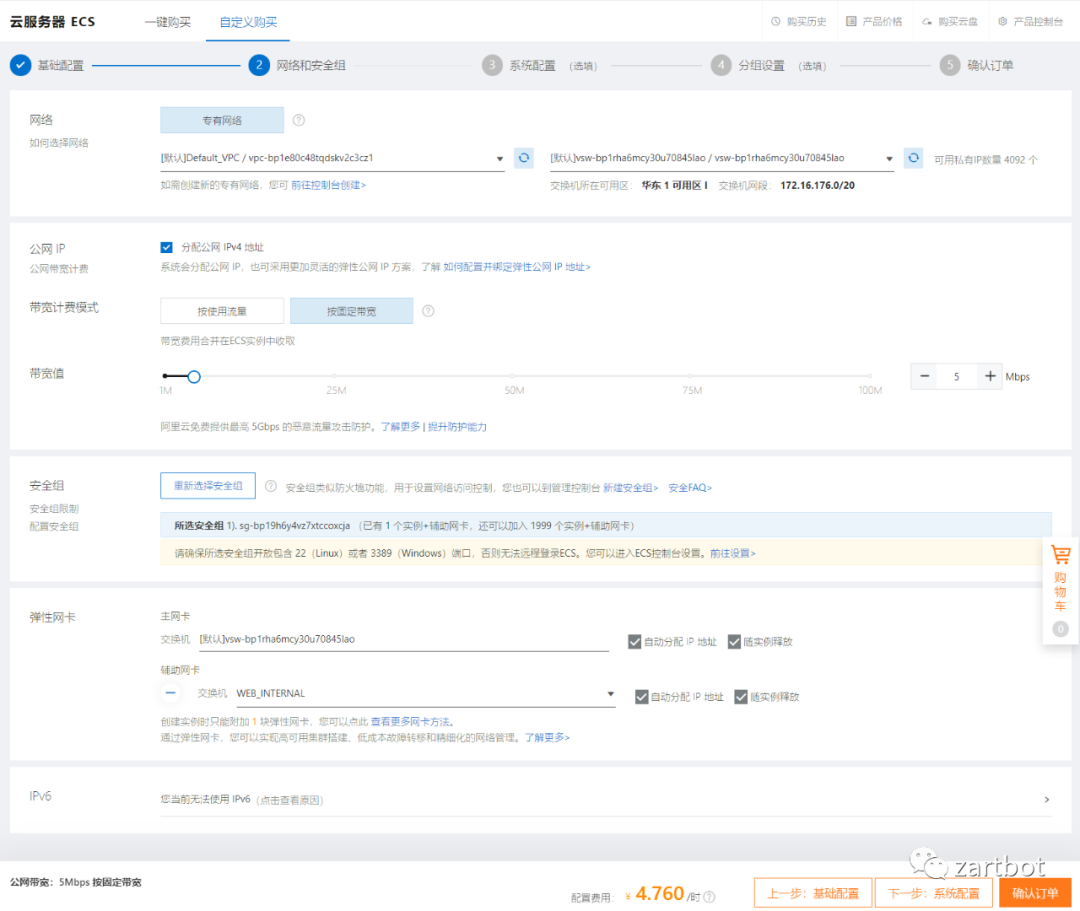Open 前往设置 link in warning
Image resolution: width=1080 pixels, height=911 pixels.
click(x=733, y=553)
